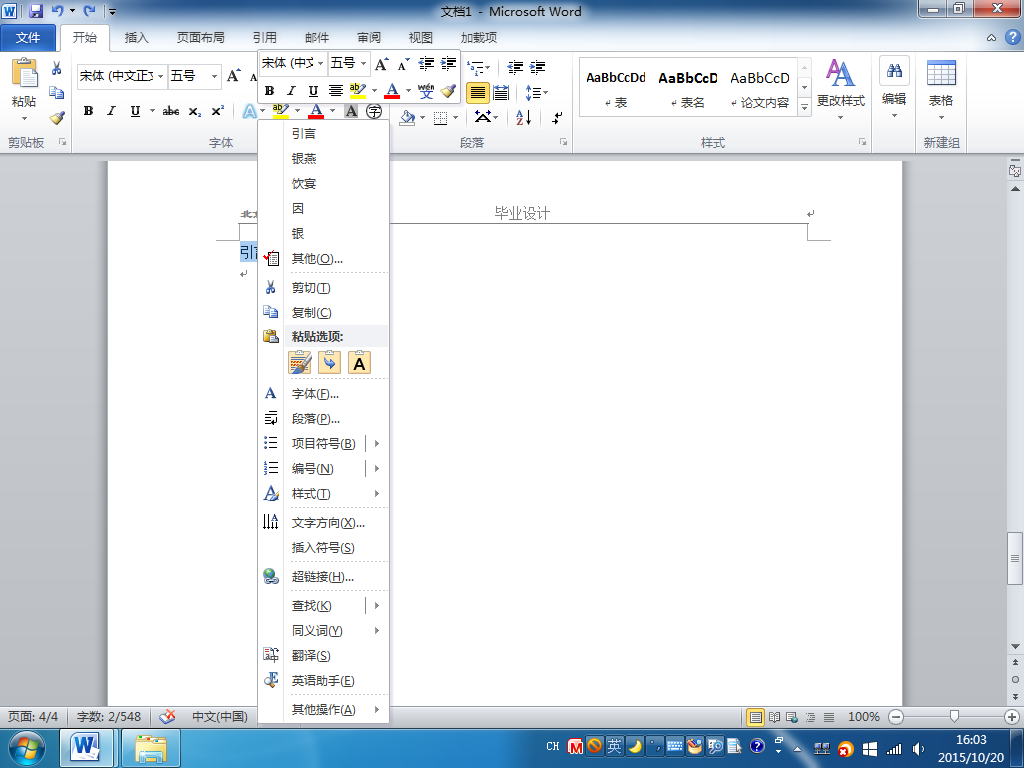The width and height of the screenshot is (1024, 768).
Task: Click the Redo arrow in the title bar
Action: point(90,10)
